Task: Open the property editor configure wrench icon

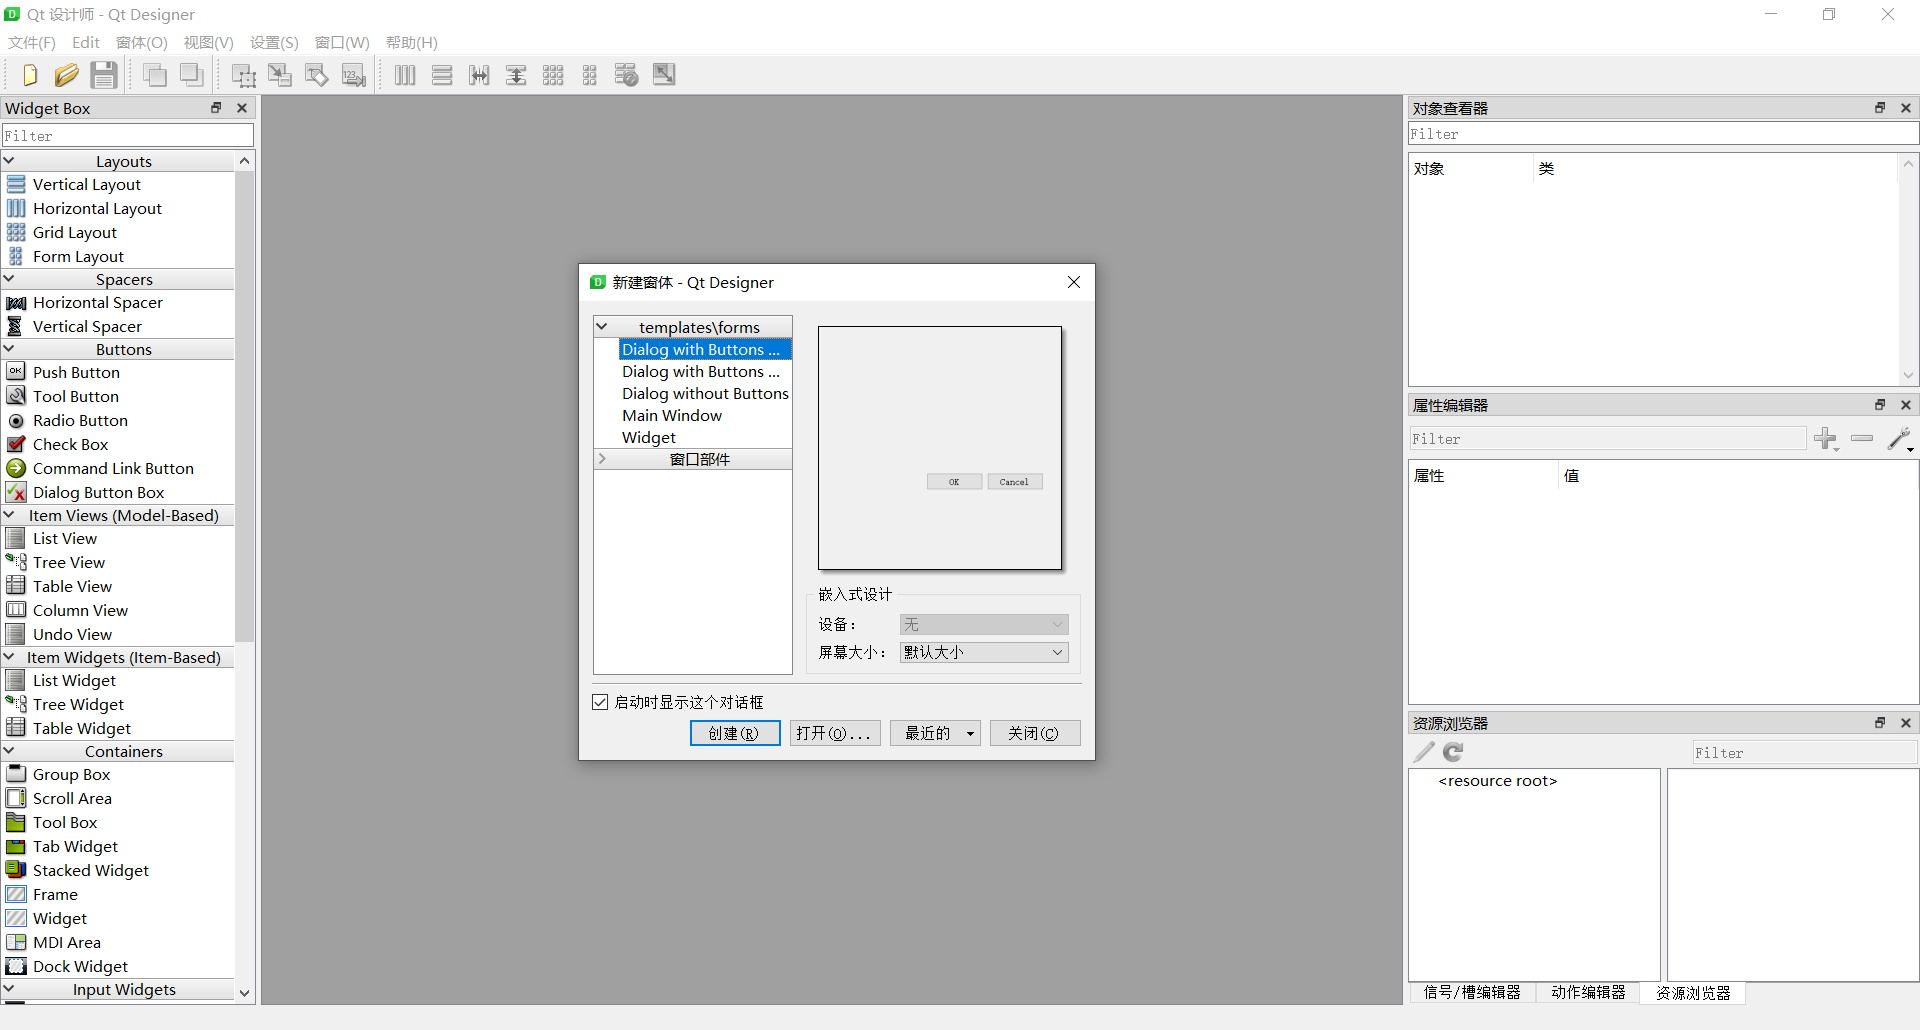Action: tap(1900, 438)
